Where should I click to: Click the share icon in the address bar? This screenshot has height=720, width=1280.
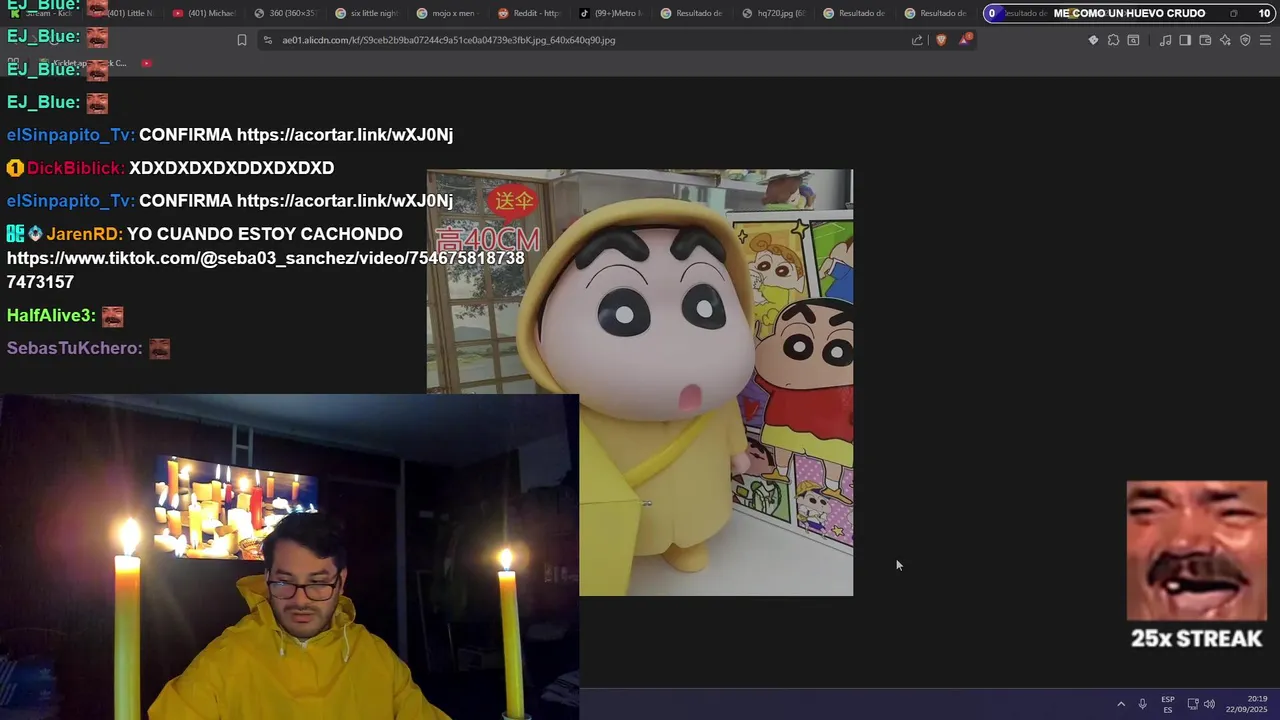pos(917,40)
